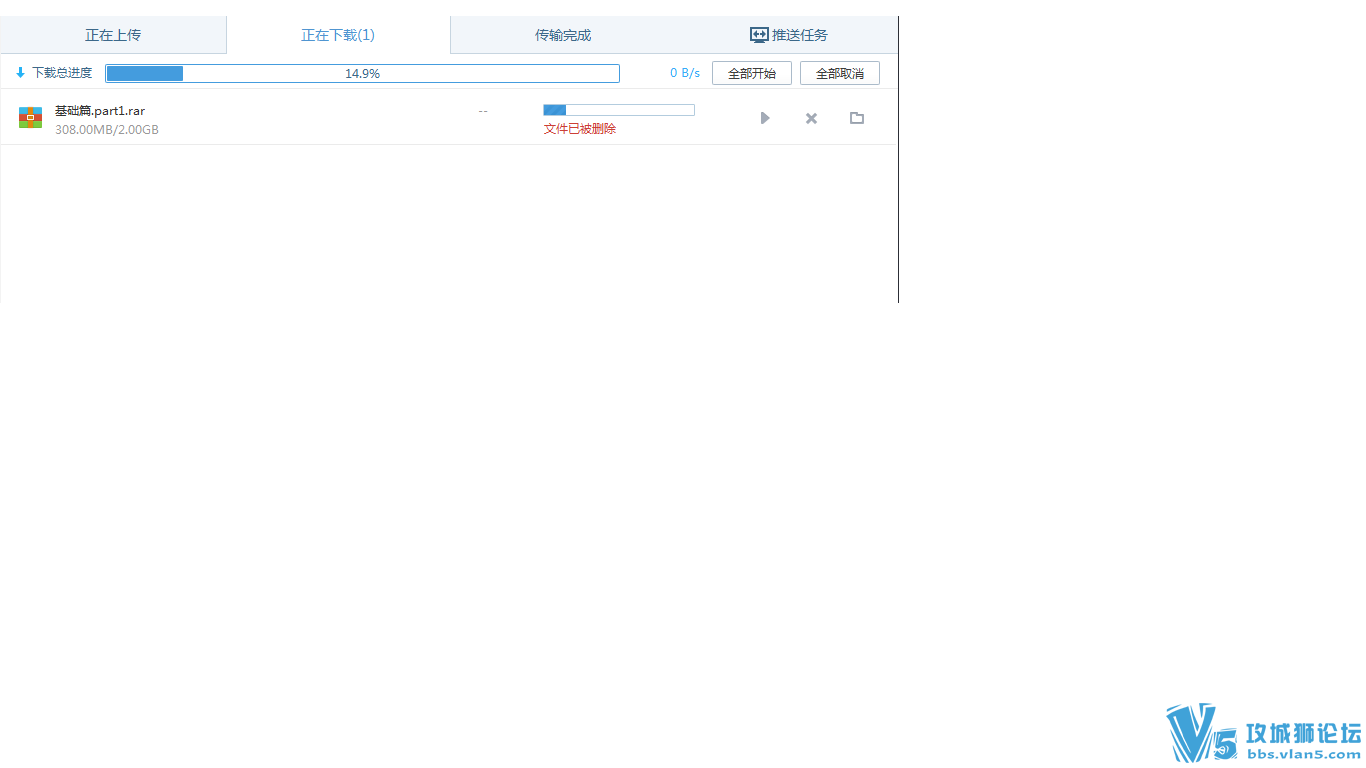Image resolution: width=1366 pixels, height=768 pixels.
Task: Go to the 推送任务 tab
Action: (788, 35)
